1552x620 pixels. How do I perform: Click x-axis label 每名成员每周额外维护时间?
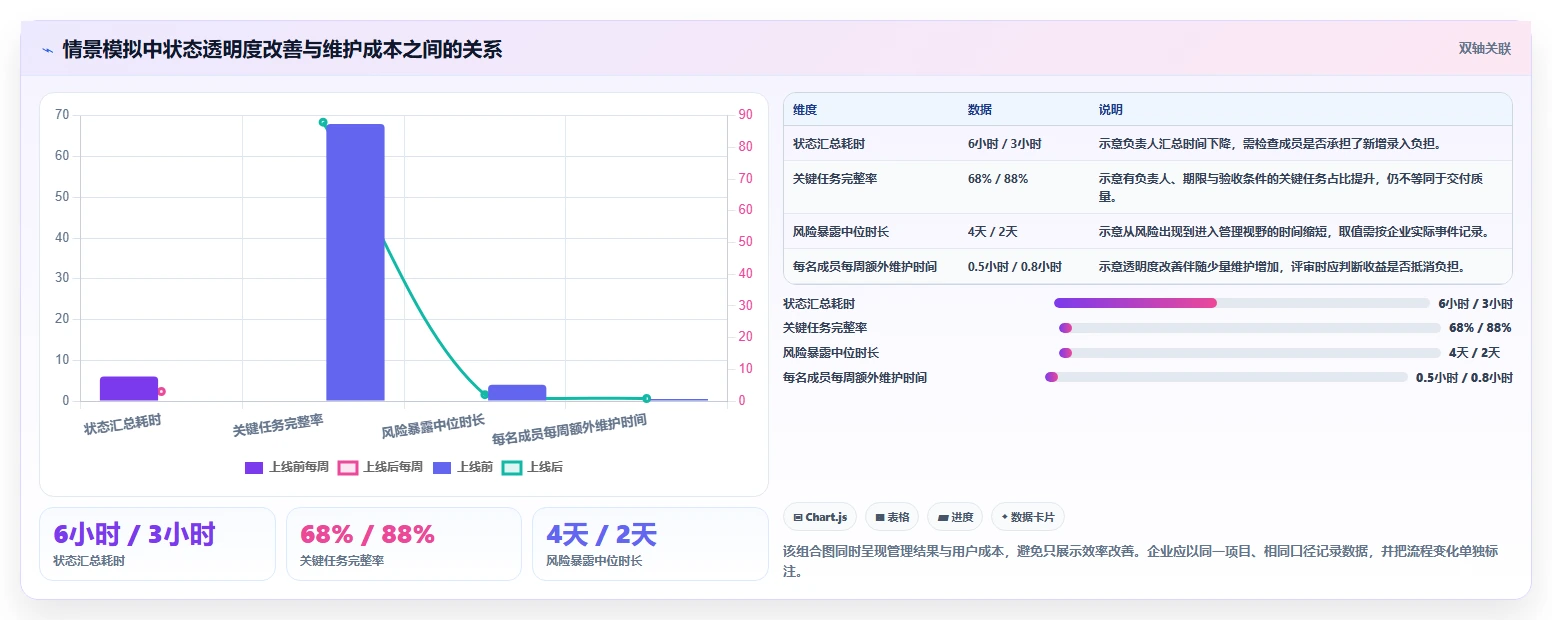tap(569, 430)
